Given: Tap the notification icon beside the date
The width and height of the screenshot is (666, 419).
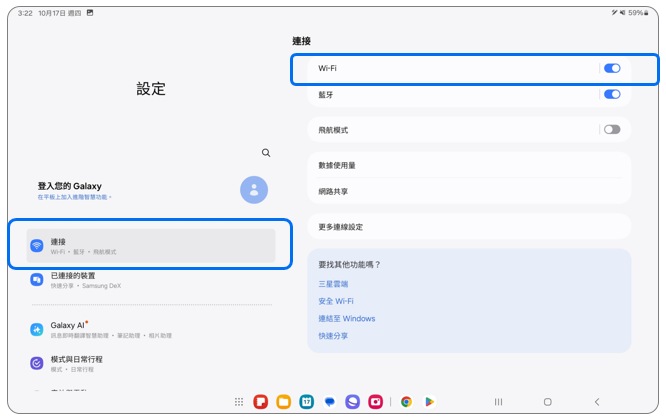Looking at the screenshot, I should pos(90,13).
